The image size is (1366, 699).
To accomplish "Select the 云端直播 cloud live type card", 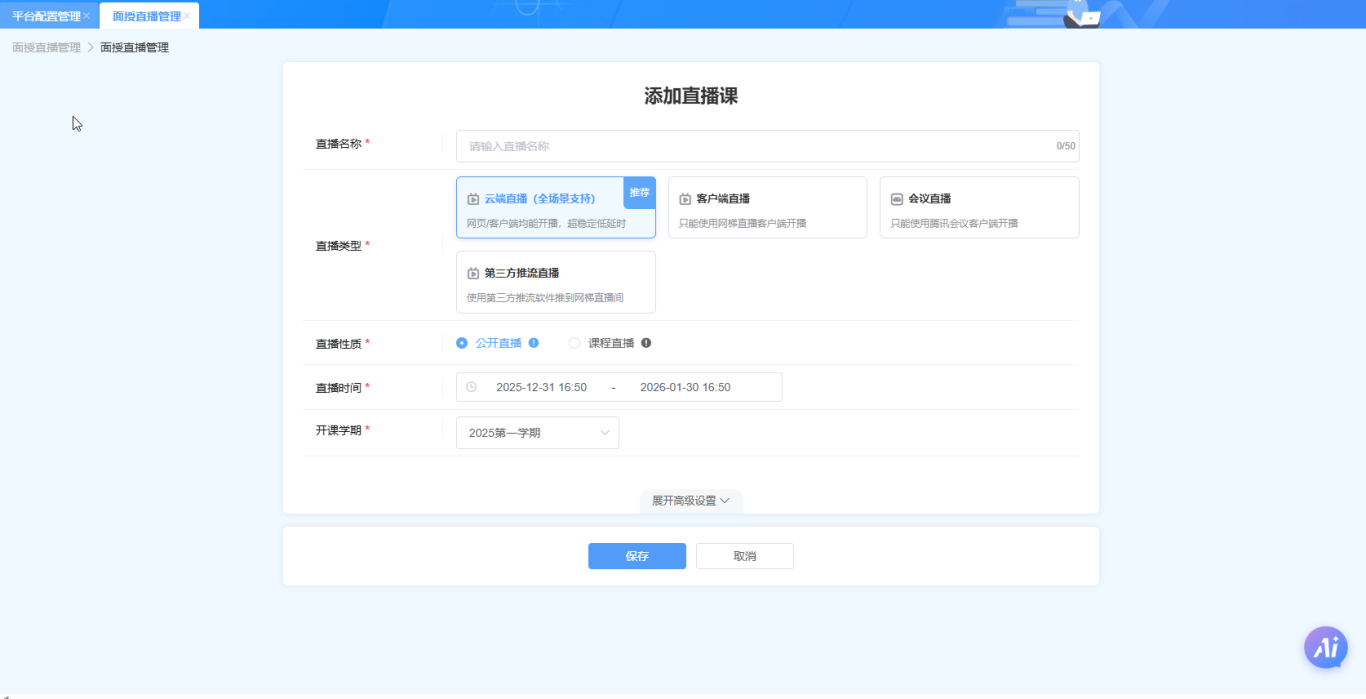I will point(555,208).
